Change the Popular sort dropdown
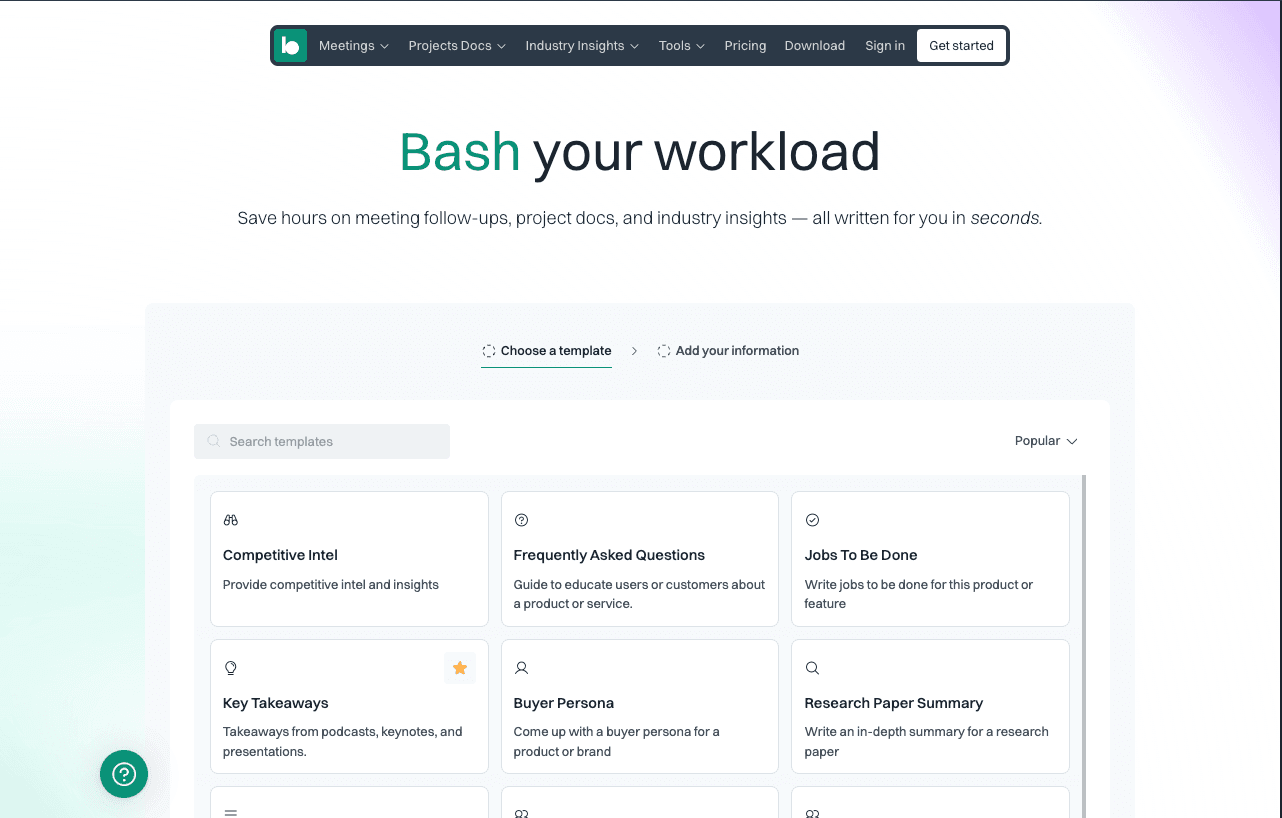The width and height of the screenshot is (1282, 818). click(1045, 441)
